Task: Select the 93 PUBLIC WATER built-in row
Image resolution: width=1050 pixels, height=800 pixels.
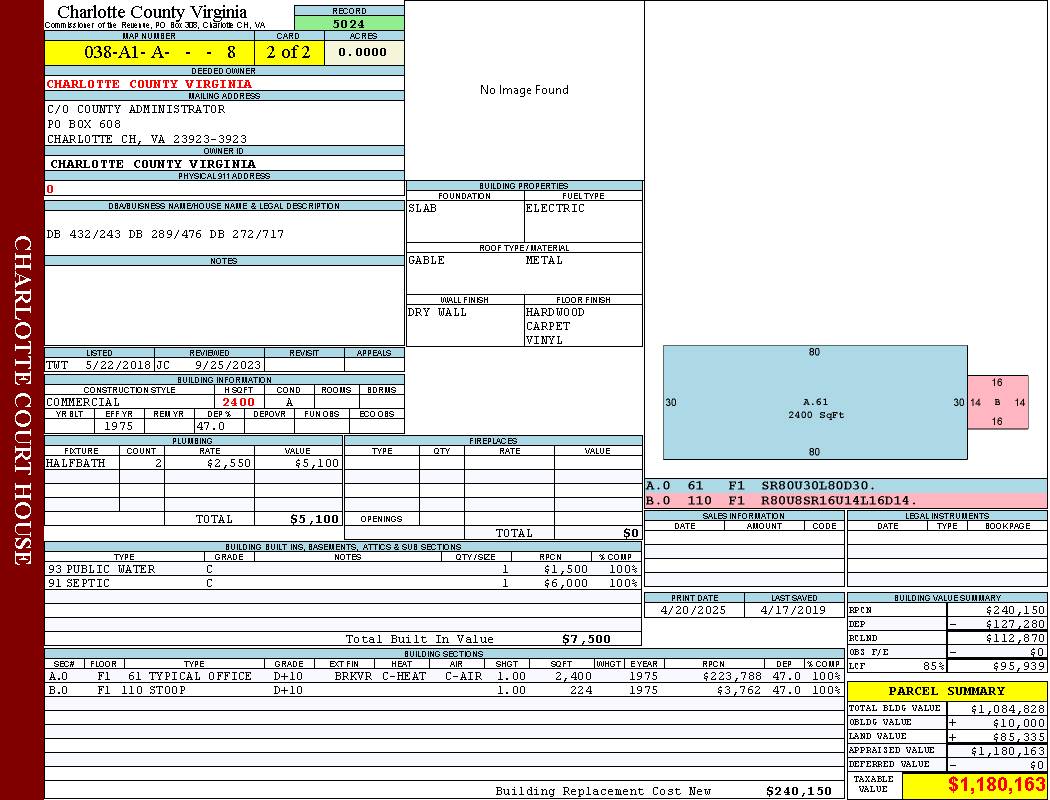Action: (x=340, y=569)
